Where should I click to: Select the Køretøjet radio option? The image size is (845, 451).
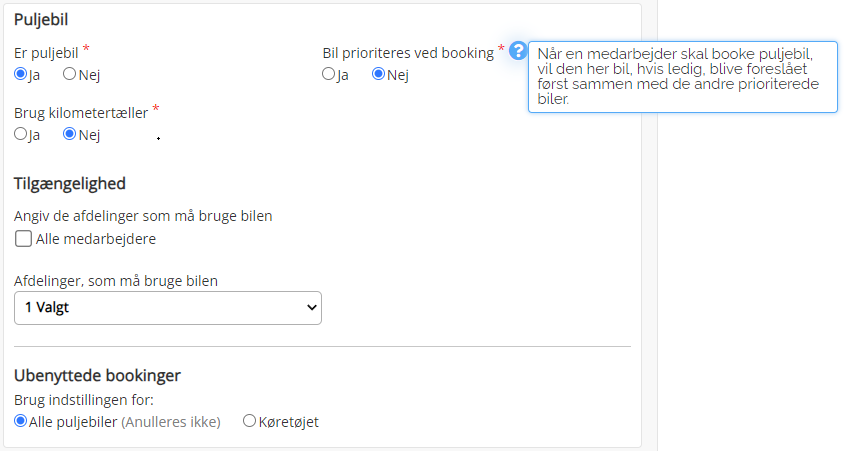(249, 421)
